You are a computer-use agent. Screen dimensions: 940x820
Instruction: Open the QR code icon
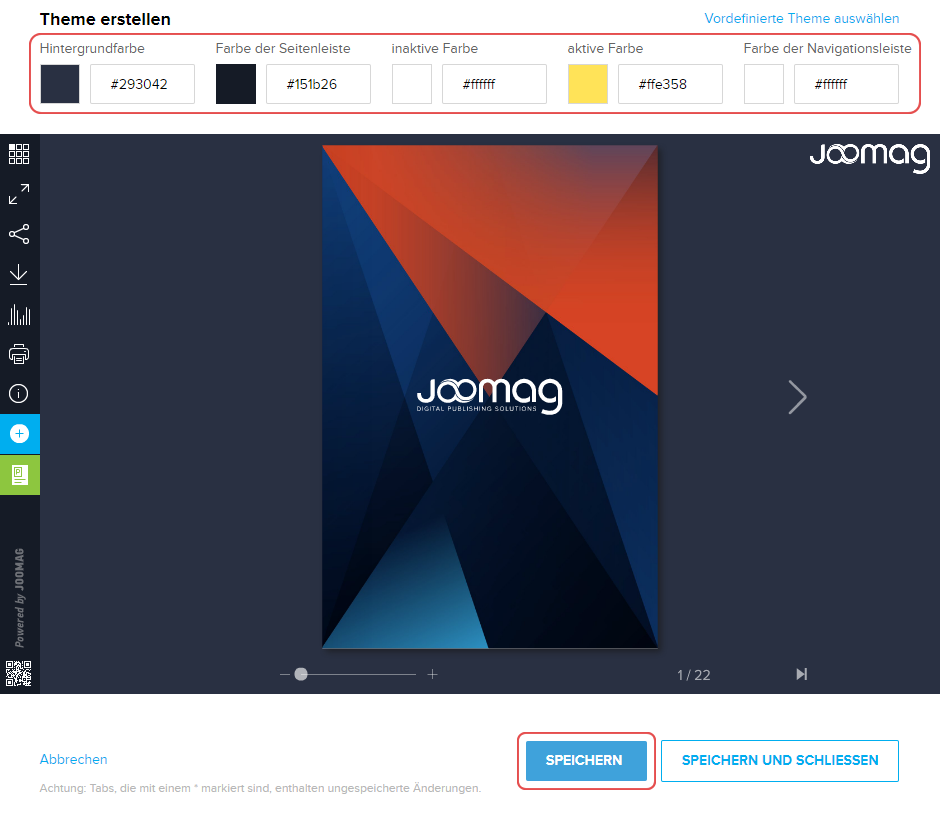(x=19, y=674)
